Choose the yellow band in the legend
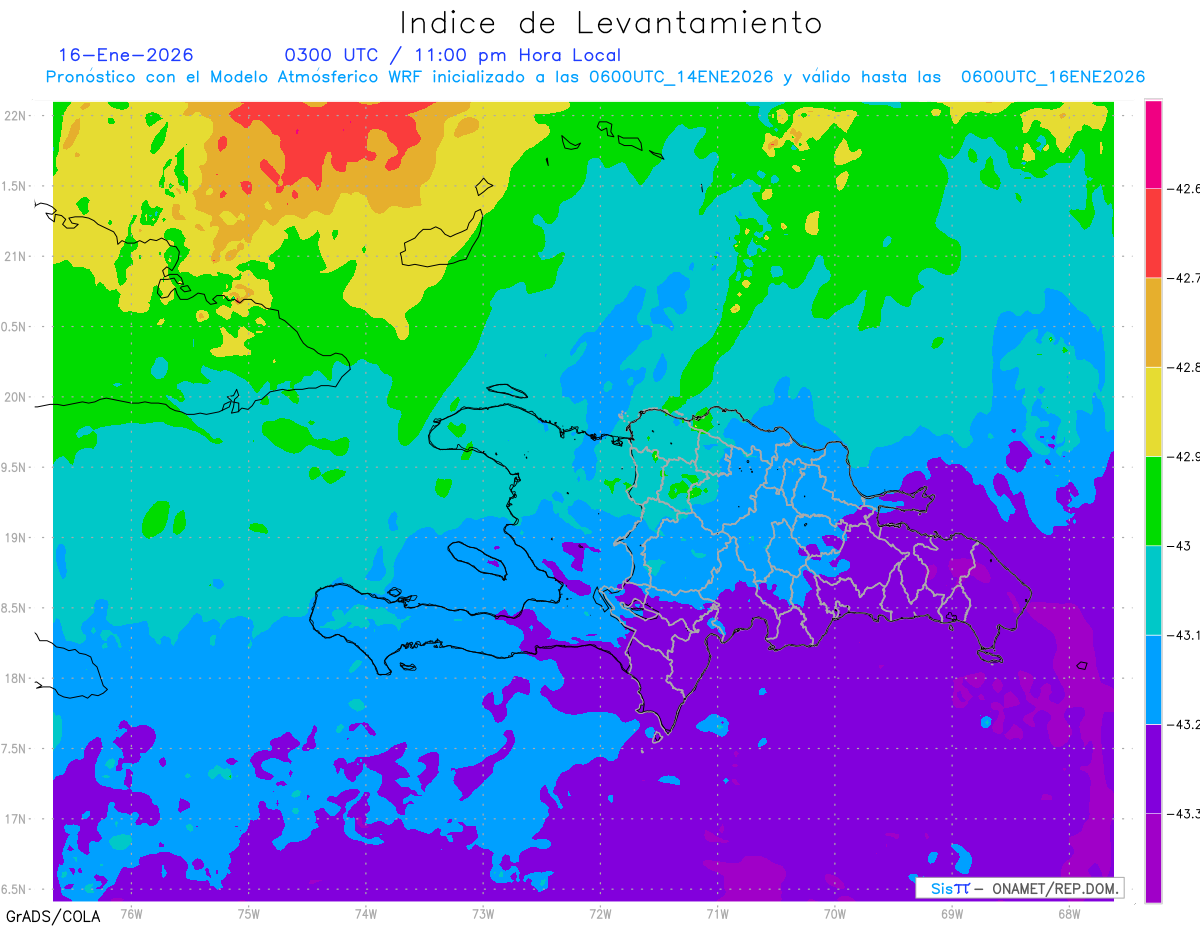Screen dimensions: 1200x927 pos(1153,411)
